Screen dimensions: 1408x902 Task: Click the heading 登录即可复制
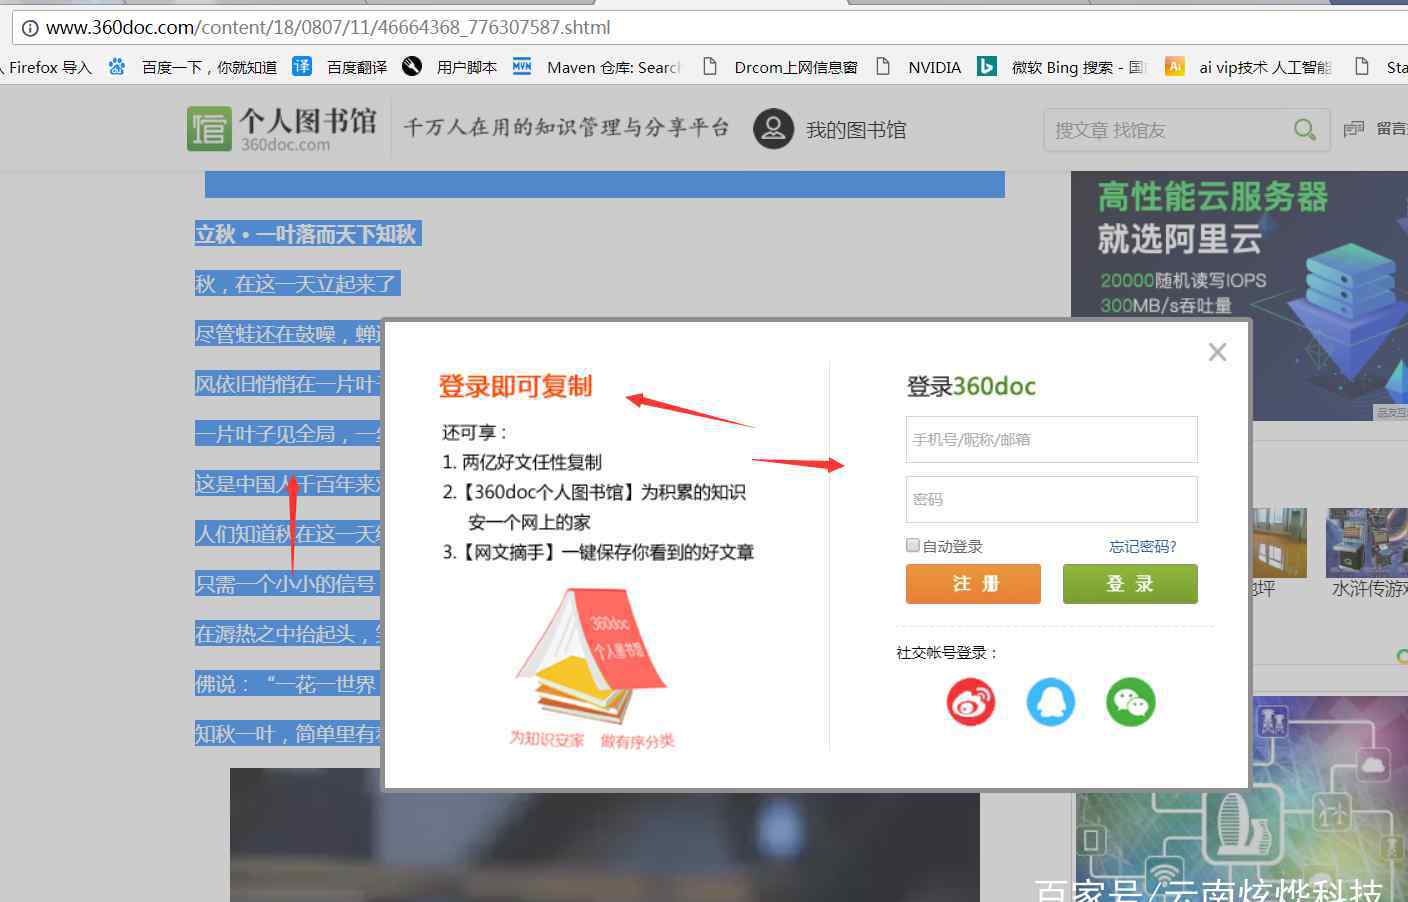coord(515,386)
